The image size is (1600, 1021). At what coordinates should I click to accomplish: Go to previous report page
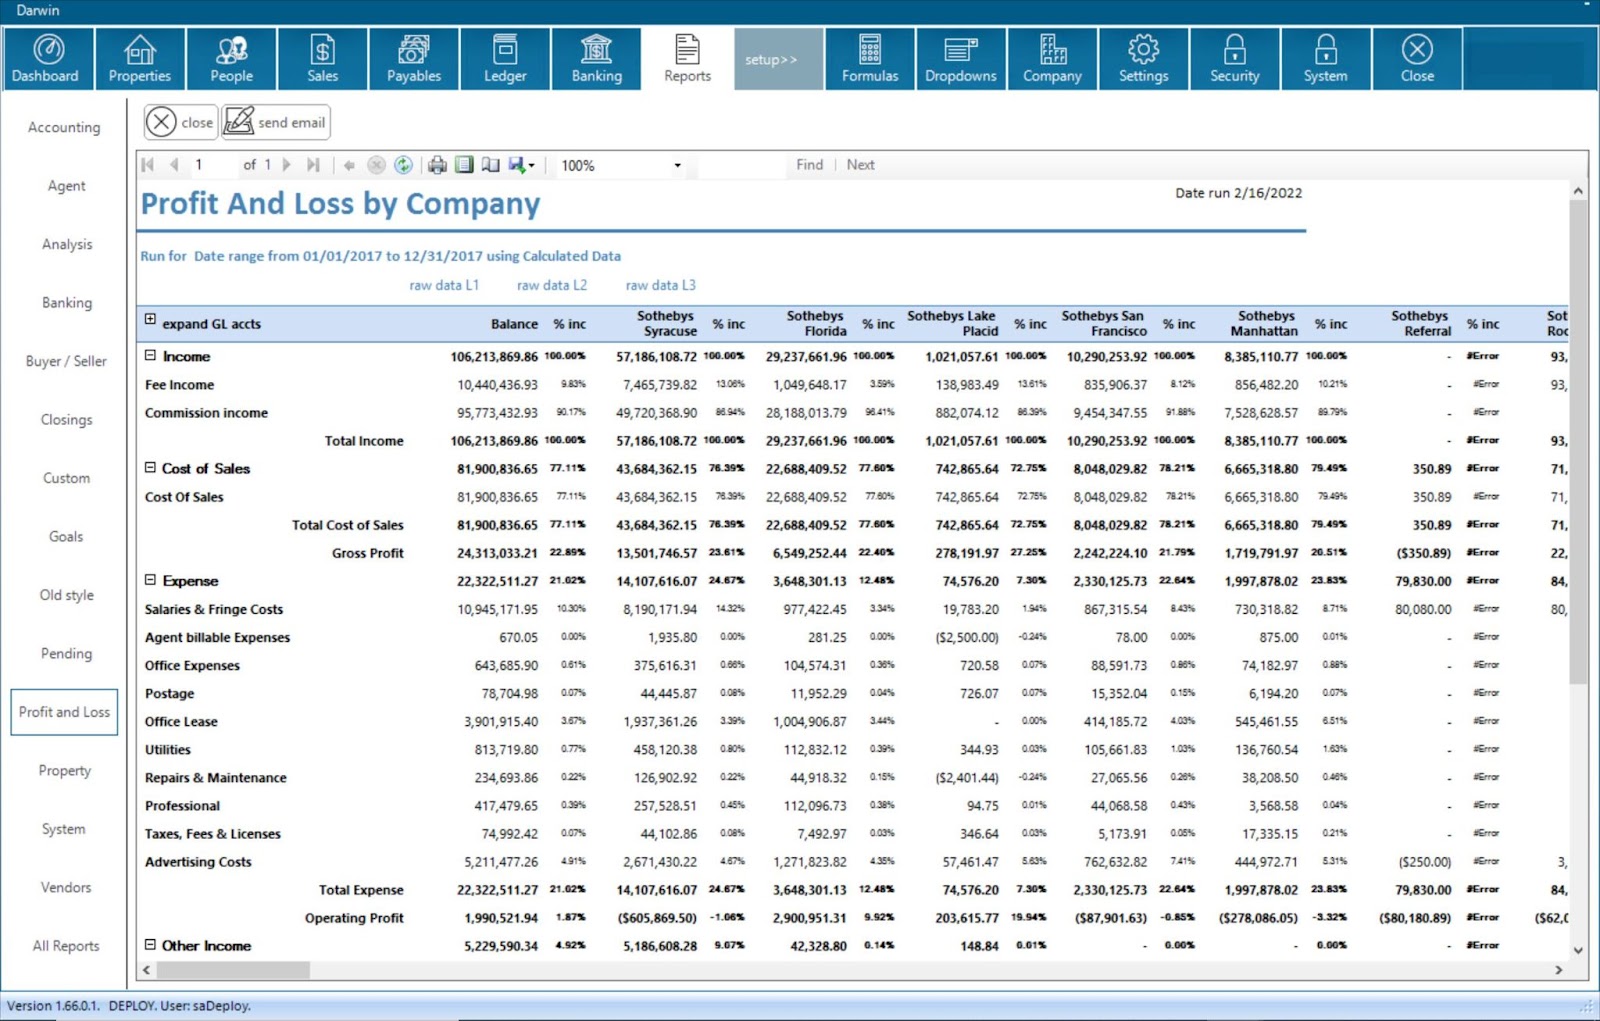[x=174, y=165]
